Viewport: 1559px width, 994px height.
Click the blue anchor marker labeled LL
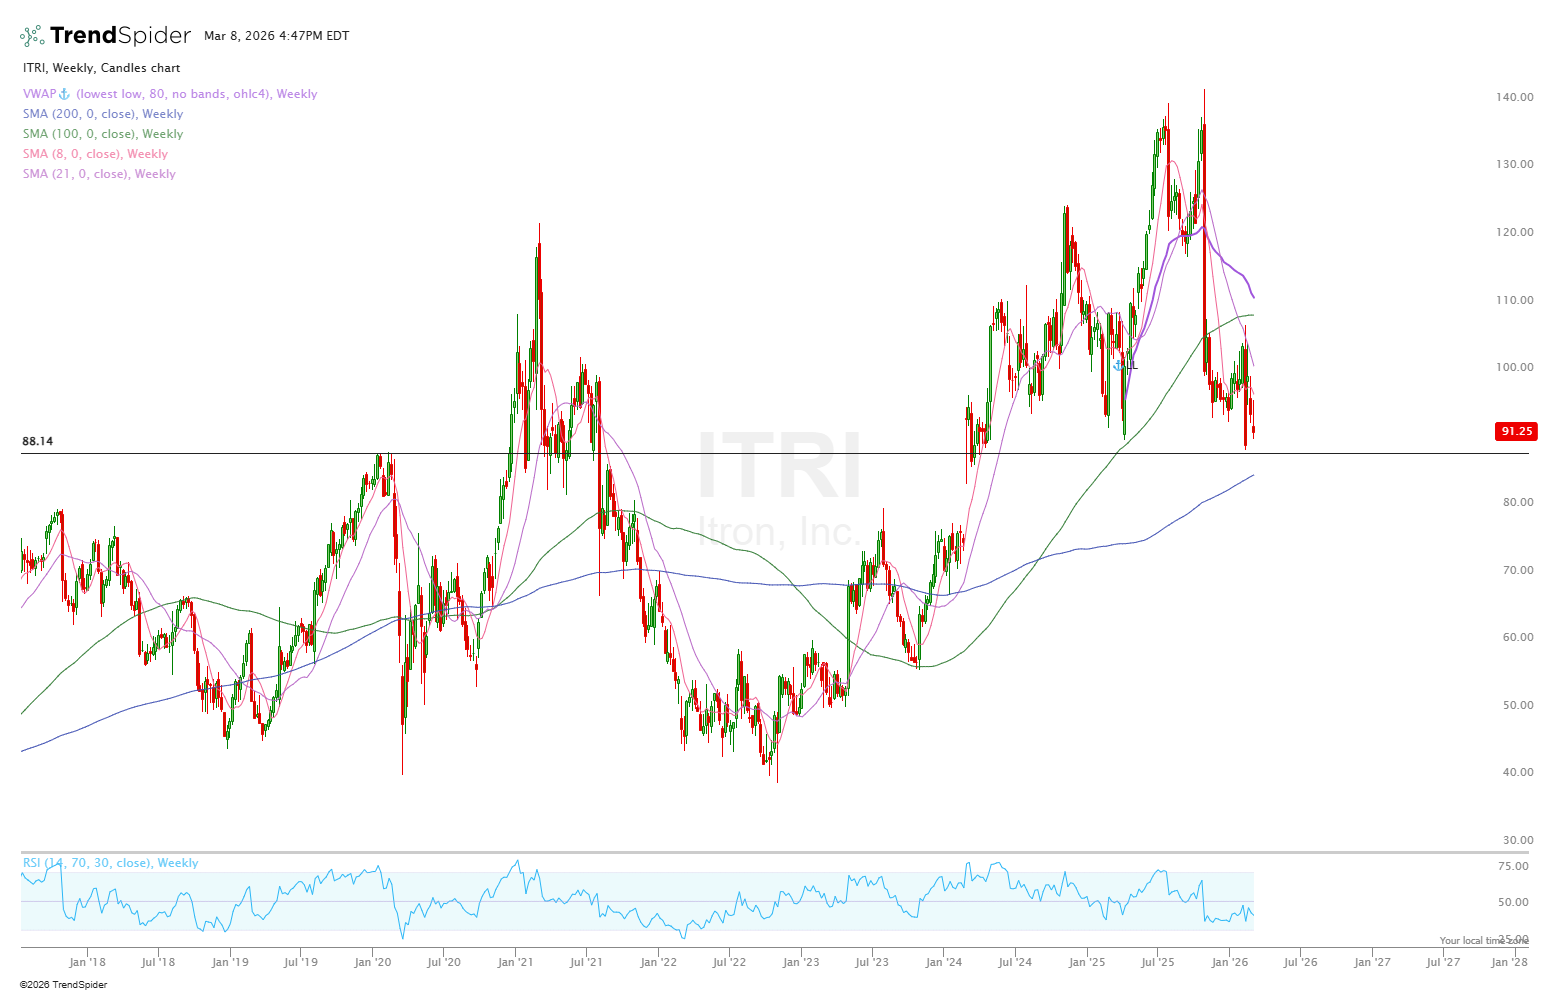[x=1118, y=366]
